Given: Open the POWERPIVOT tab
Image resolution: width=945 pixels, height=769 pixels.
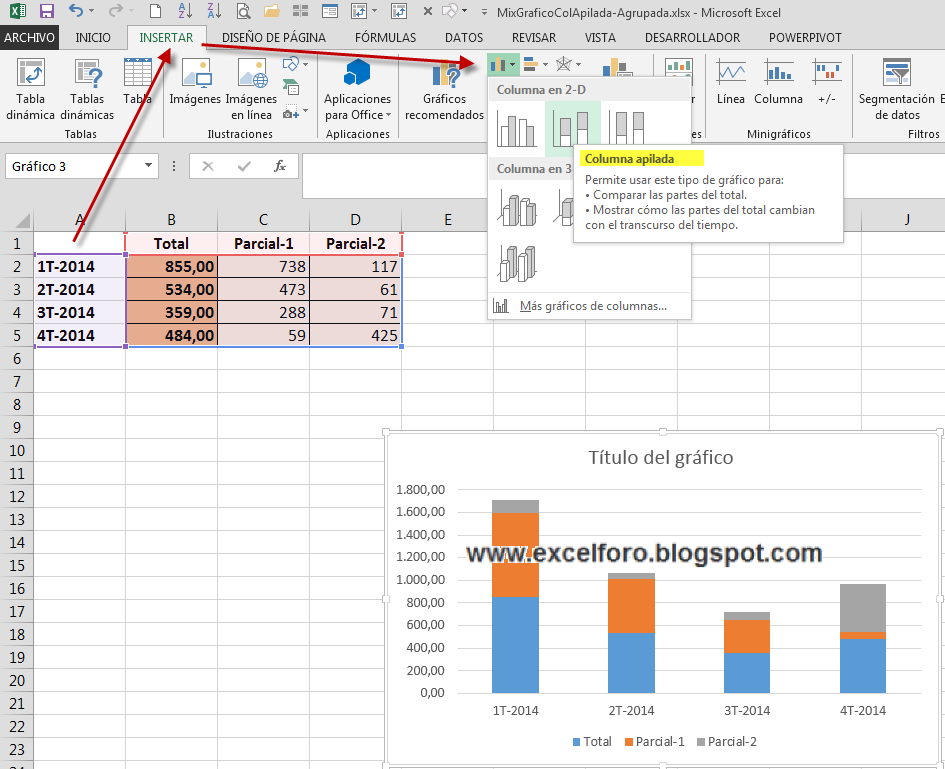Looking at the screenshot, I should click(805, 37).
